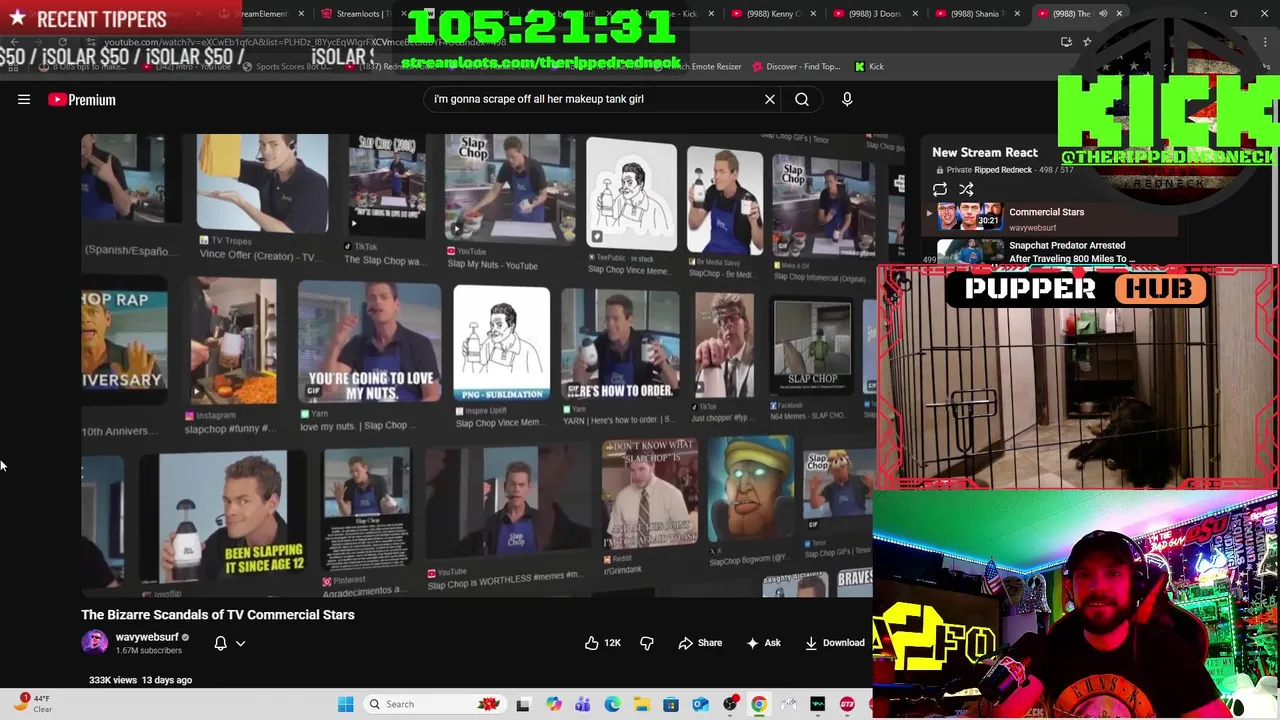Open Microsoft Edge from the taskbar
This screenshot has height=720, width=1280.
click(612, 704)
